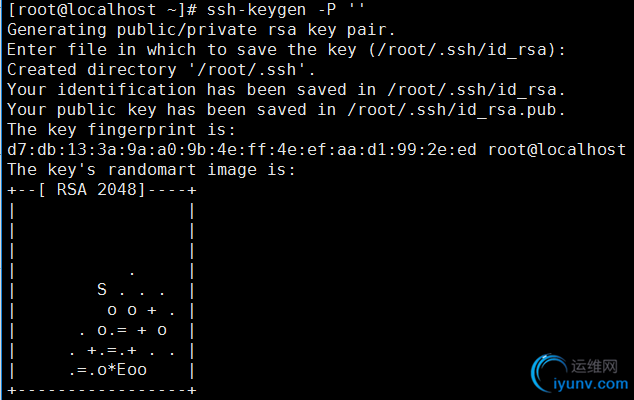Click the ssh-keygen command text

pos(256,10)
